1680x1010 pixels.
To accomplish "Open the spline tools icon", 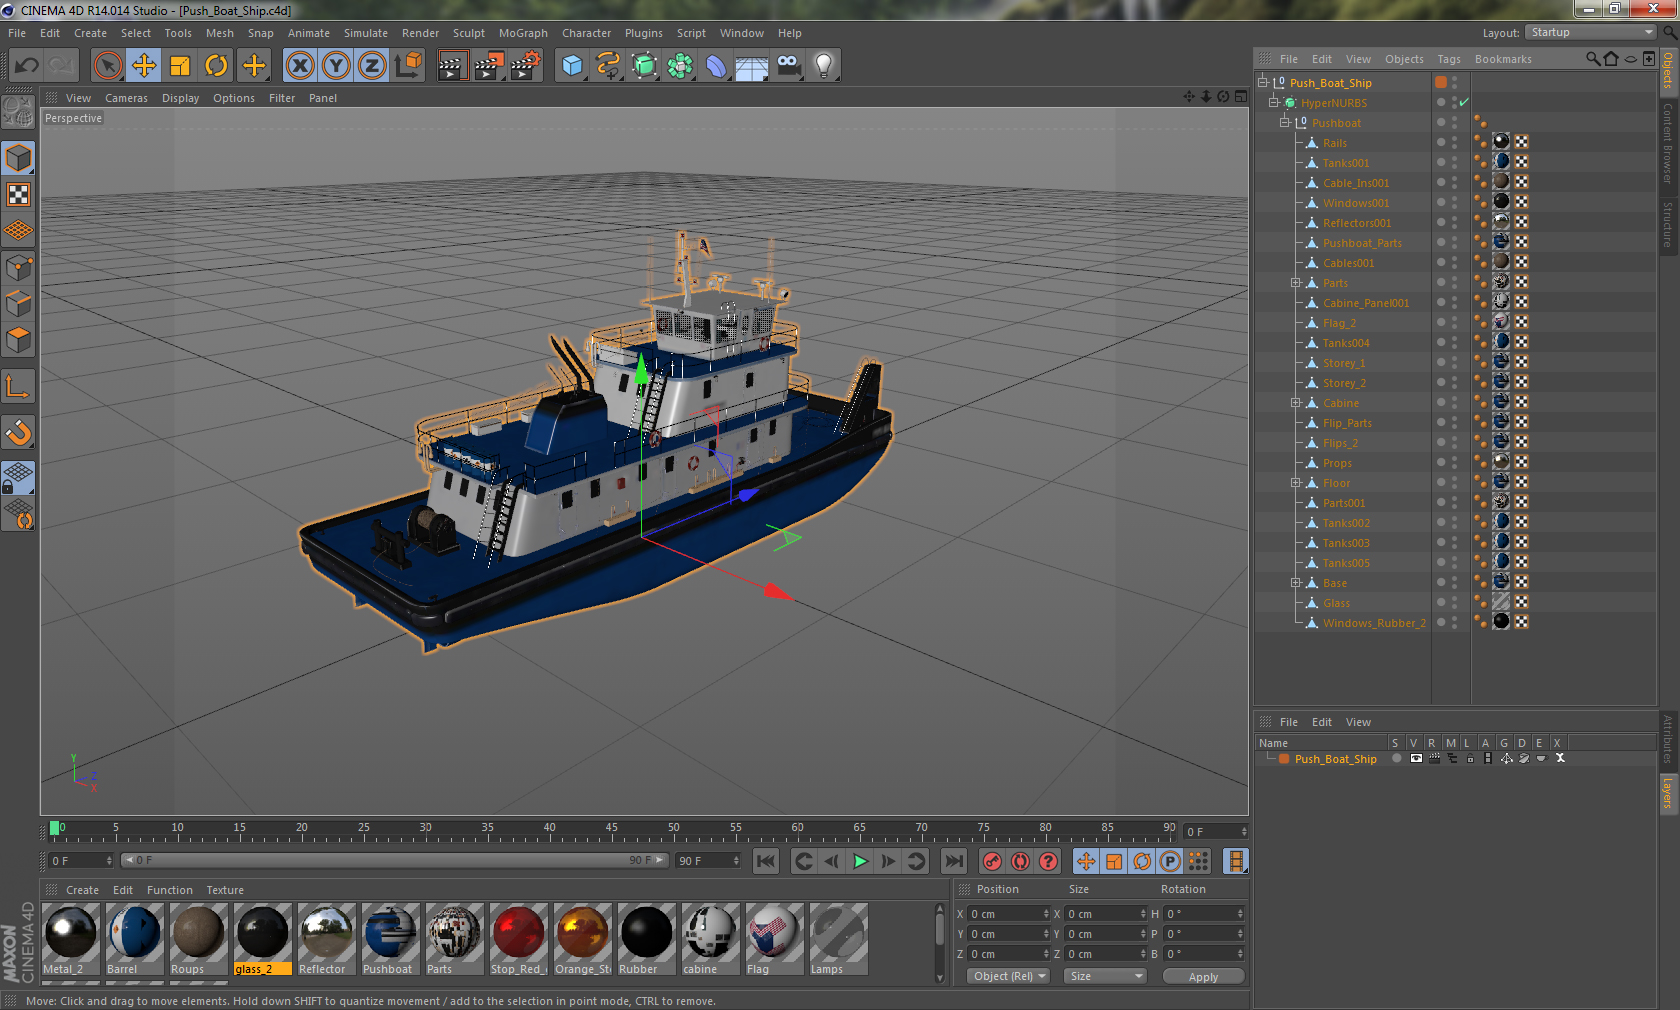I will (608, 66).
